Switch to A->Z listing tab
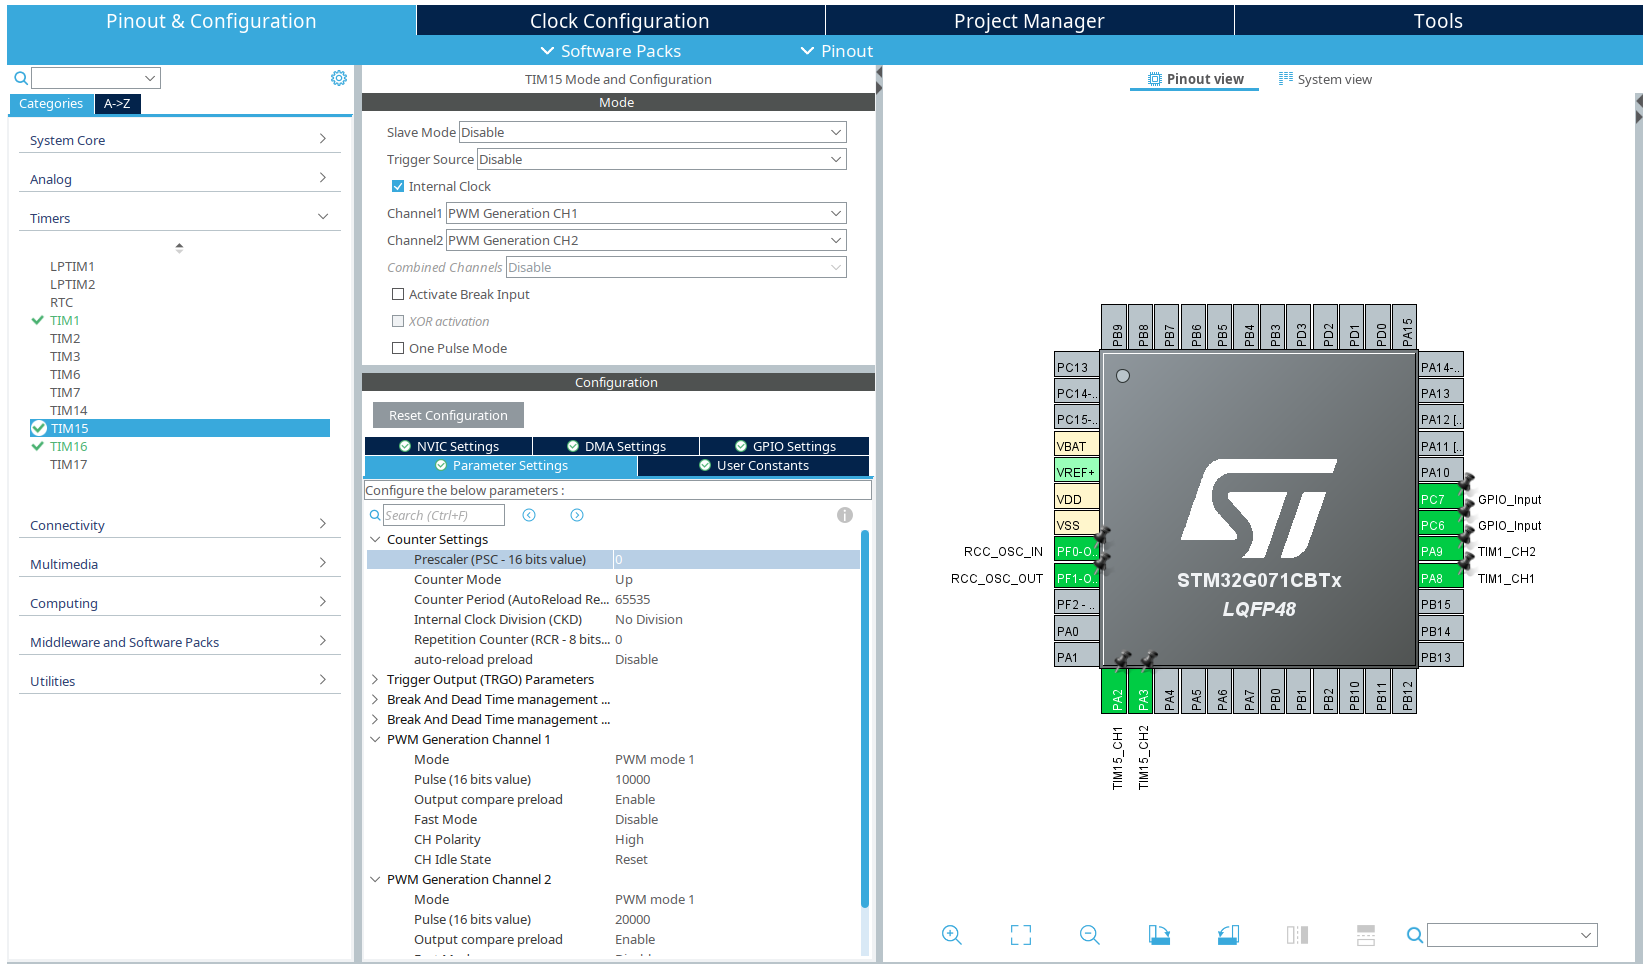Image resolution: width=1647 pixels, height=968 pixels. (117, 103)
